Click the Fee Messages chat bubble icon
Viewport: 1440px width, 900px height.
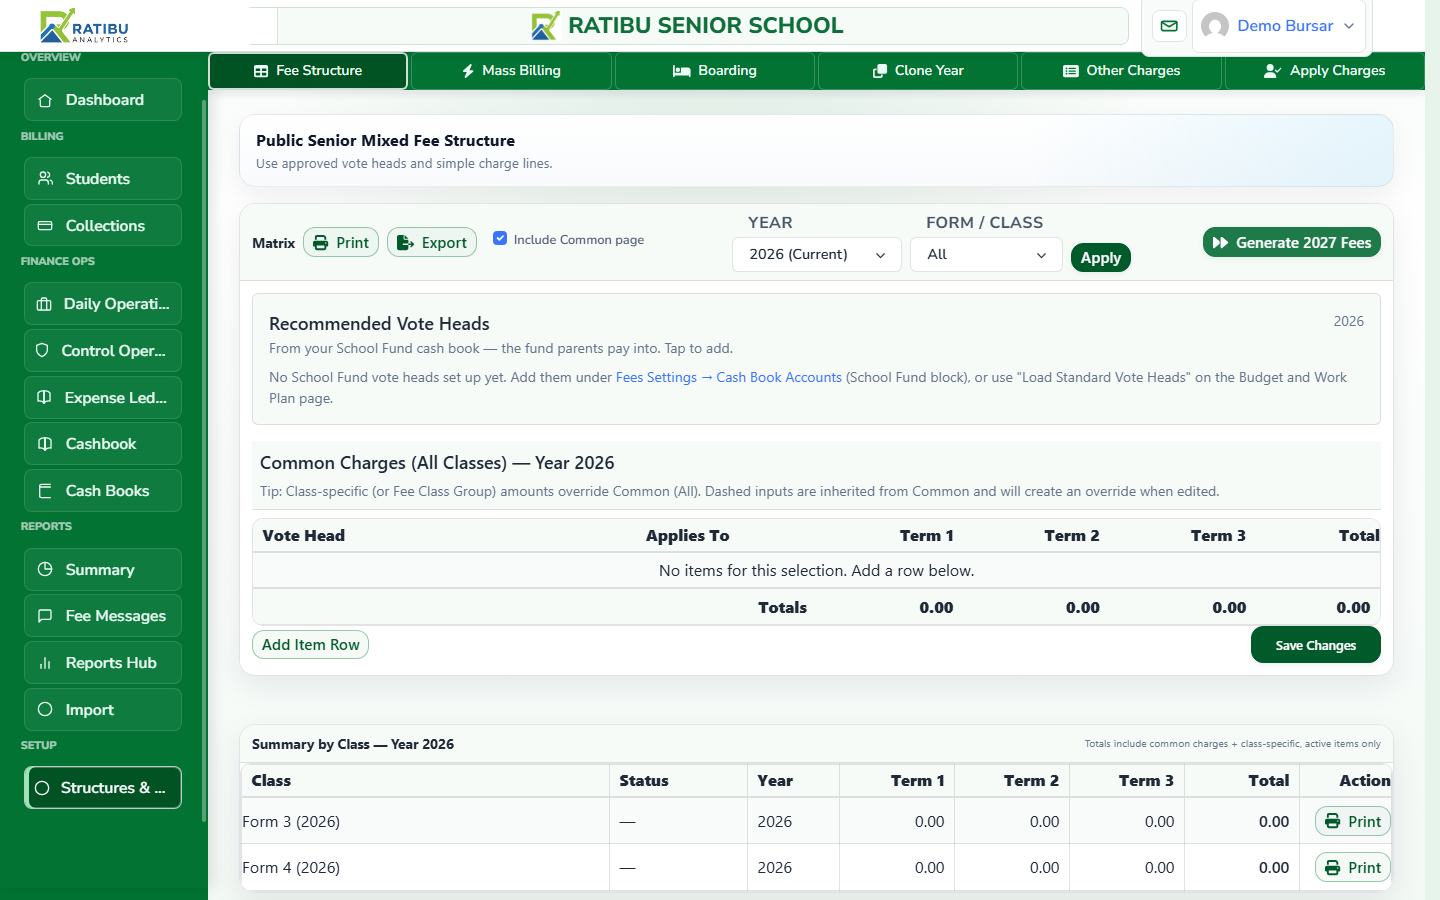click(x=45, y=616)
